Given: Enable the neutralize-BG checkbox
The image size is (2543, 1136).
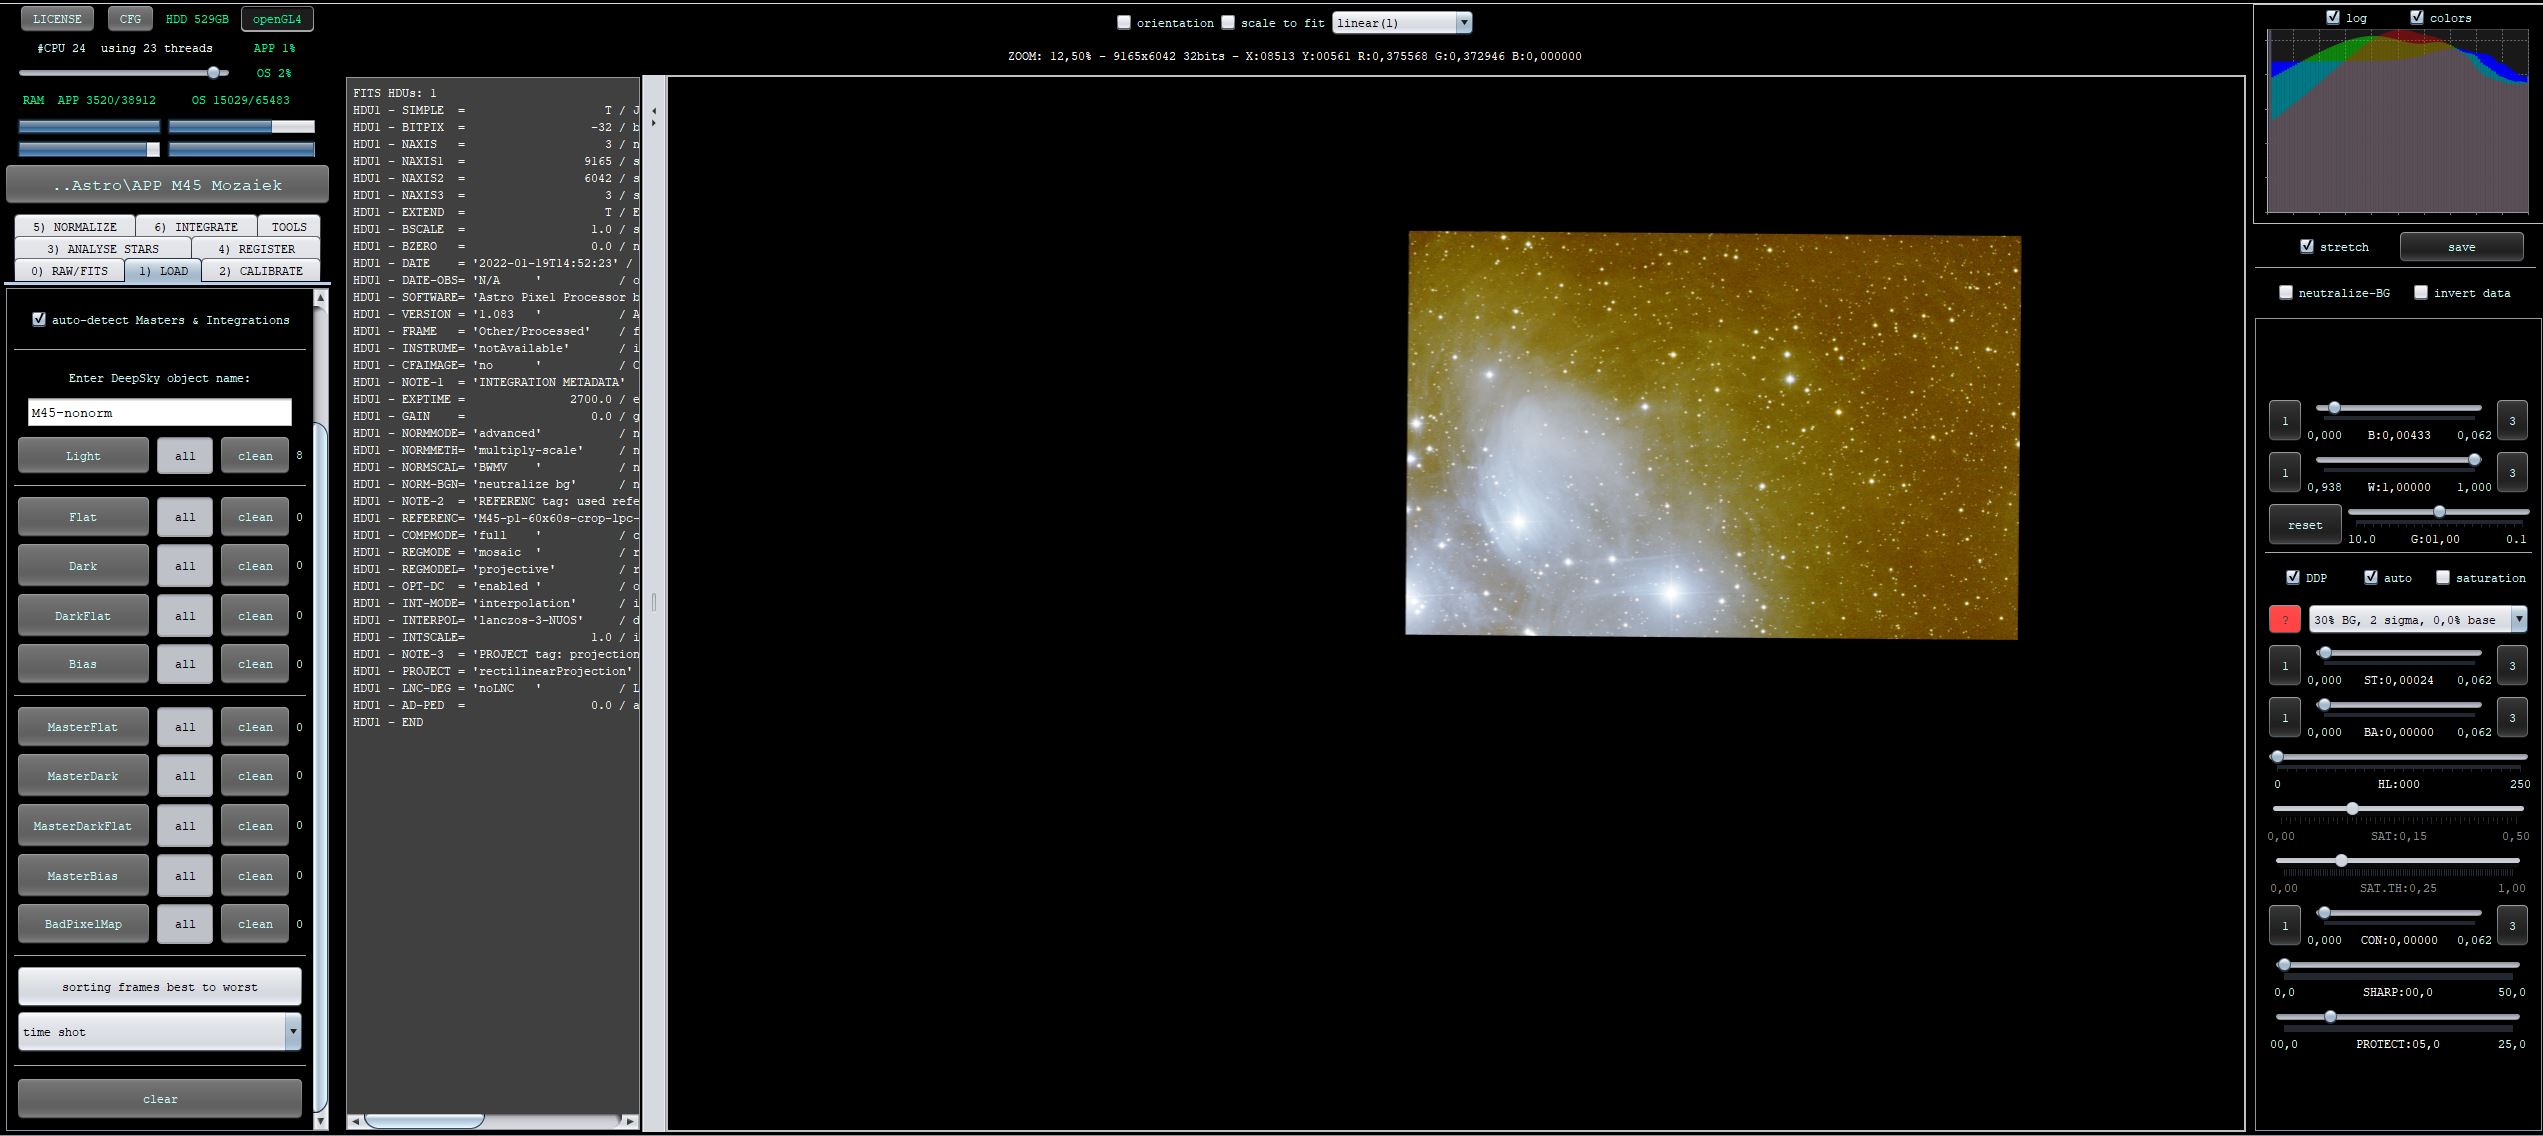Looking at the screenshot, I should 2286,293.
